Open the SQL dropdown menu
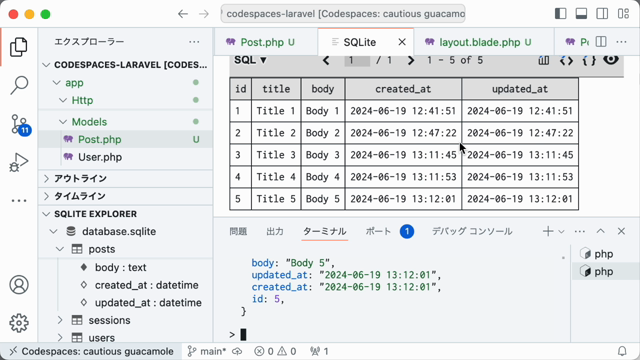 point(250,60)
